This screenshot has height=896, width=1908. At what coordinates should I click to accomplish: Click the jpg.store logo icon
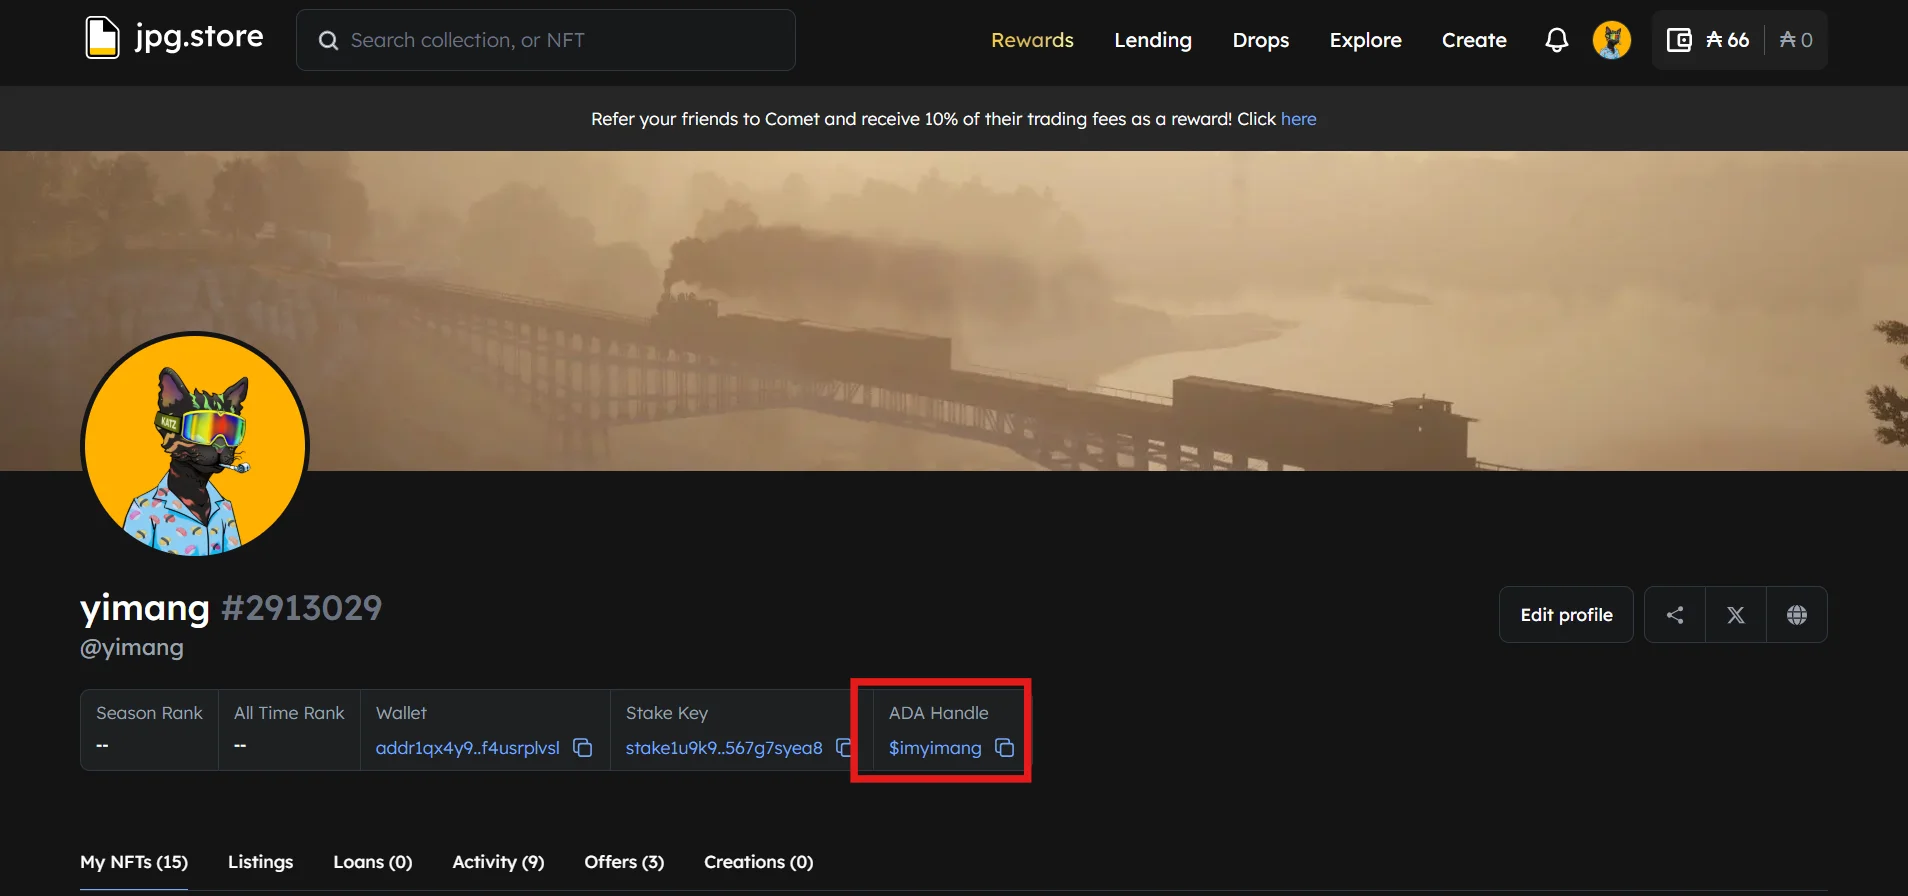coord(102,39)
